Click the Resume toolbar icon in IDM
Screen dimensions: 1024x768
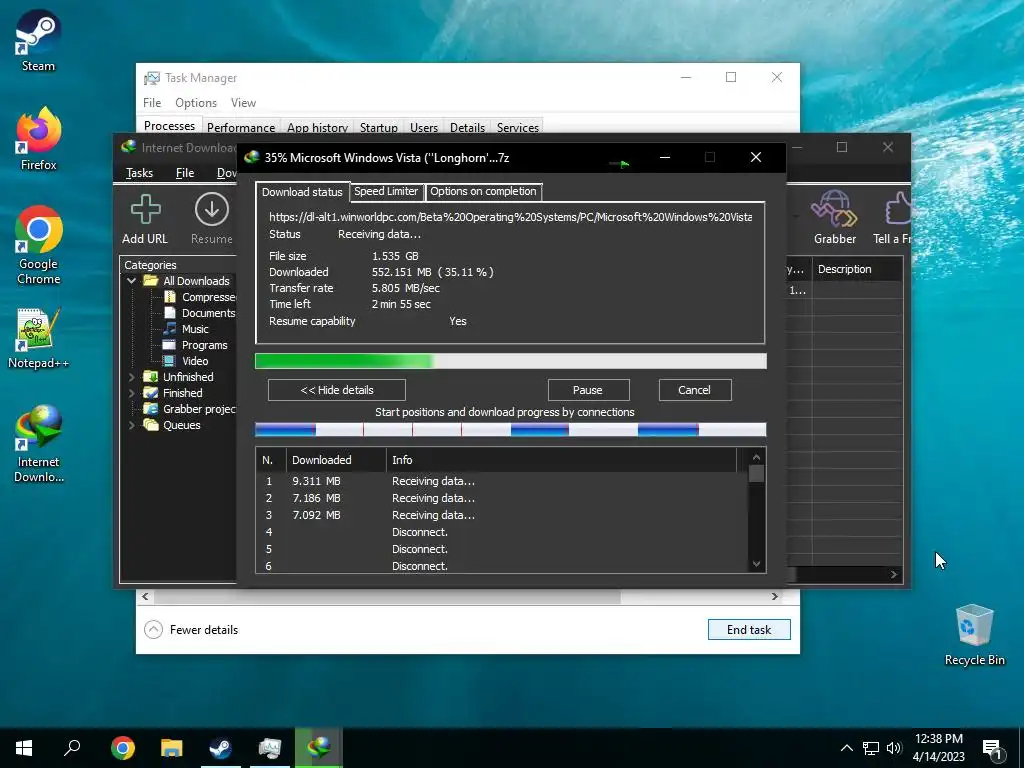pyautogui.click(x=212, y=219)
